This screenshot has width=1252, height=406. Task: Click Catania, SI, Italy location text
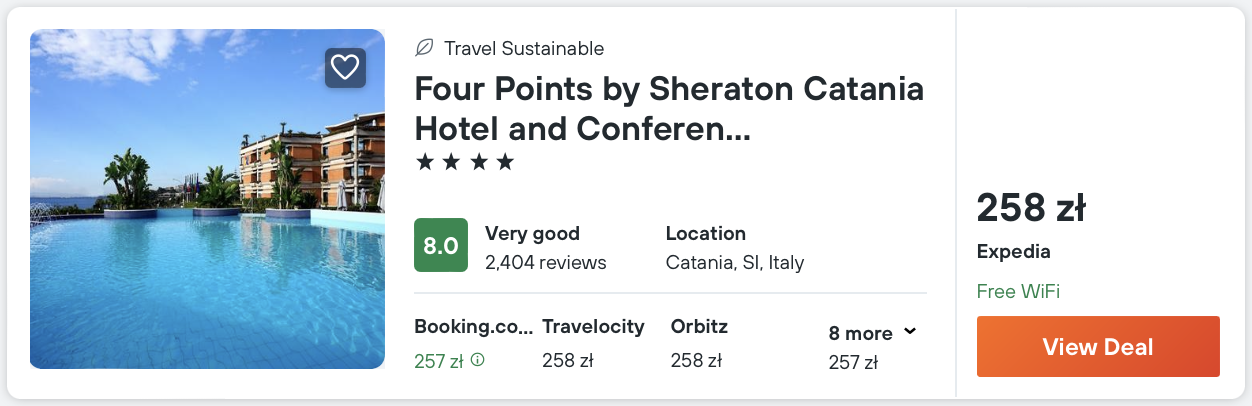point(734,263)
